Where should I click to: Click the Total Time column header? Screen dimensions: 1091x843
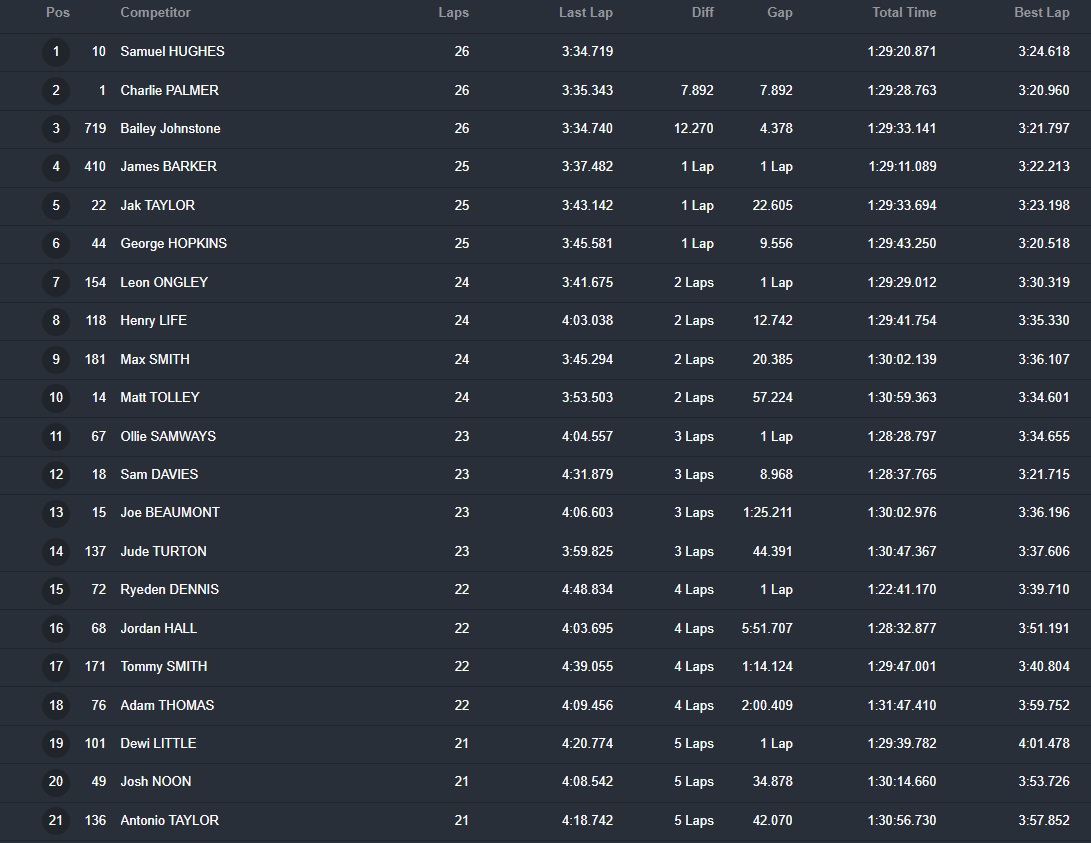[x=904, y=13]
